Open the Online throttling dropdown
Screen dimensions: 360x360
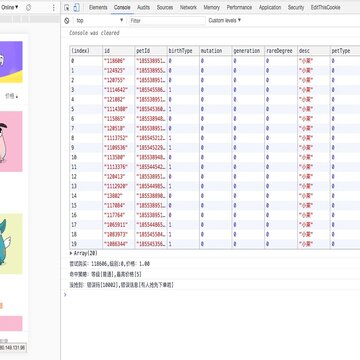coord(9,7)
